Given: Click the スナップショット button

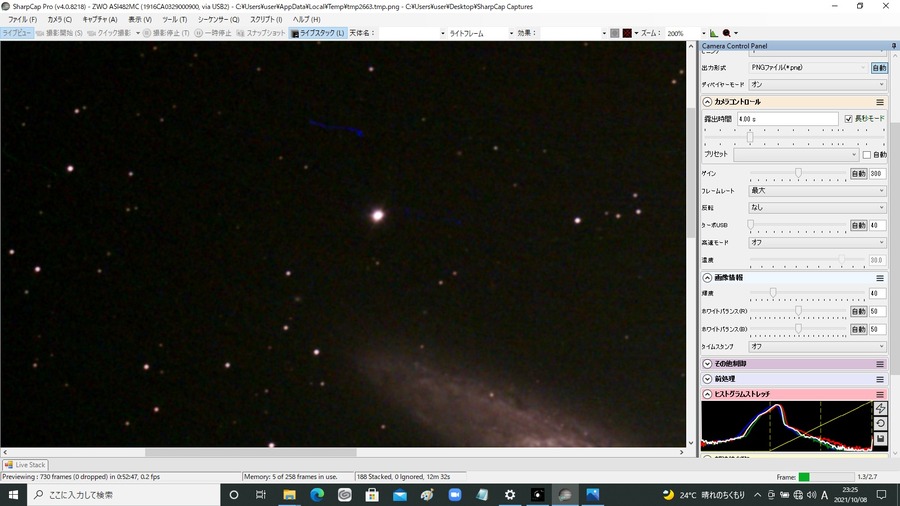Looking at the screenshot, I should [x=261, y=33].
